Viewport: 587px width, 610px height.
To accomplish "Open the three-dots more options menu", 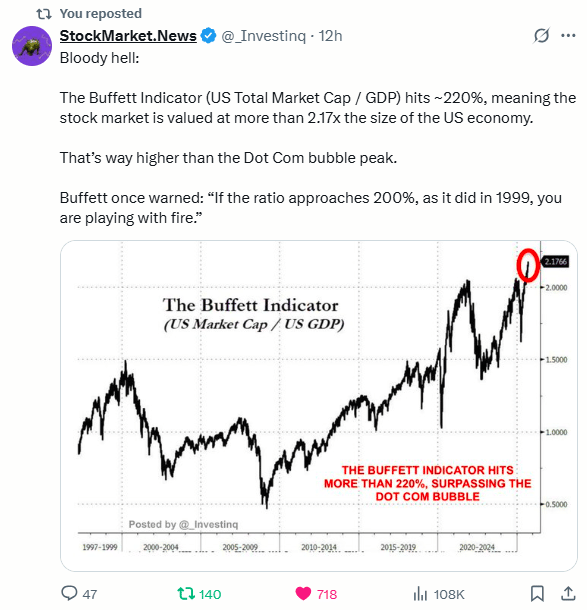I will pos(568,36).
